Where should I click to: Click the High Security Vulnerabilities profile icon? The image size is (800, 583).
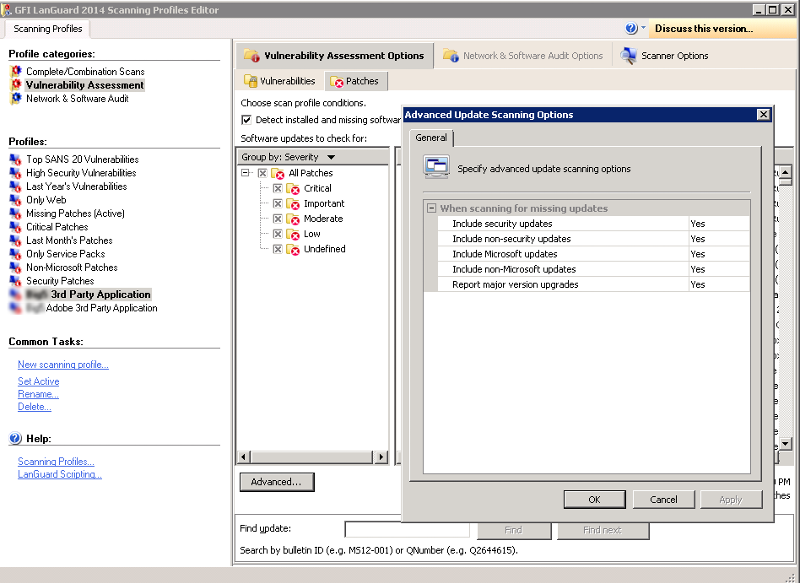click(15, 173)
